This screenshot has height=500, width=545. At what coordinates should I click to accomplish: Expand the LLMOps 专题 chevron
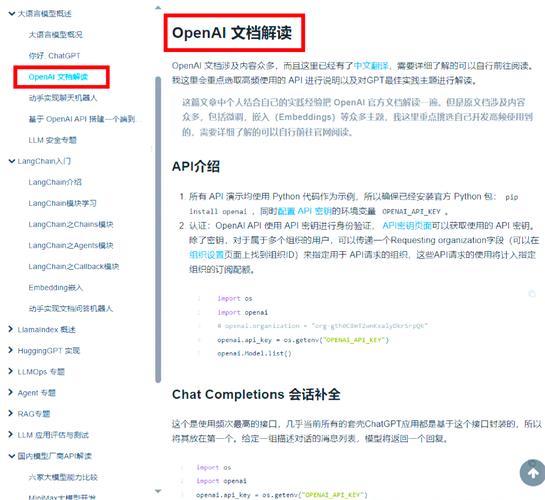10,371
